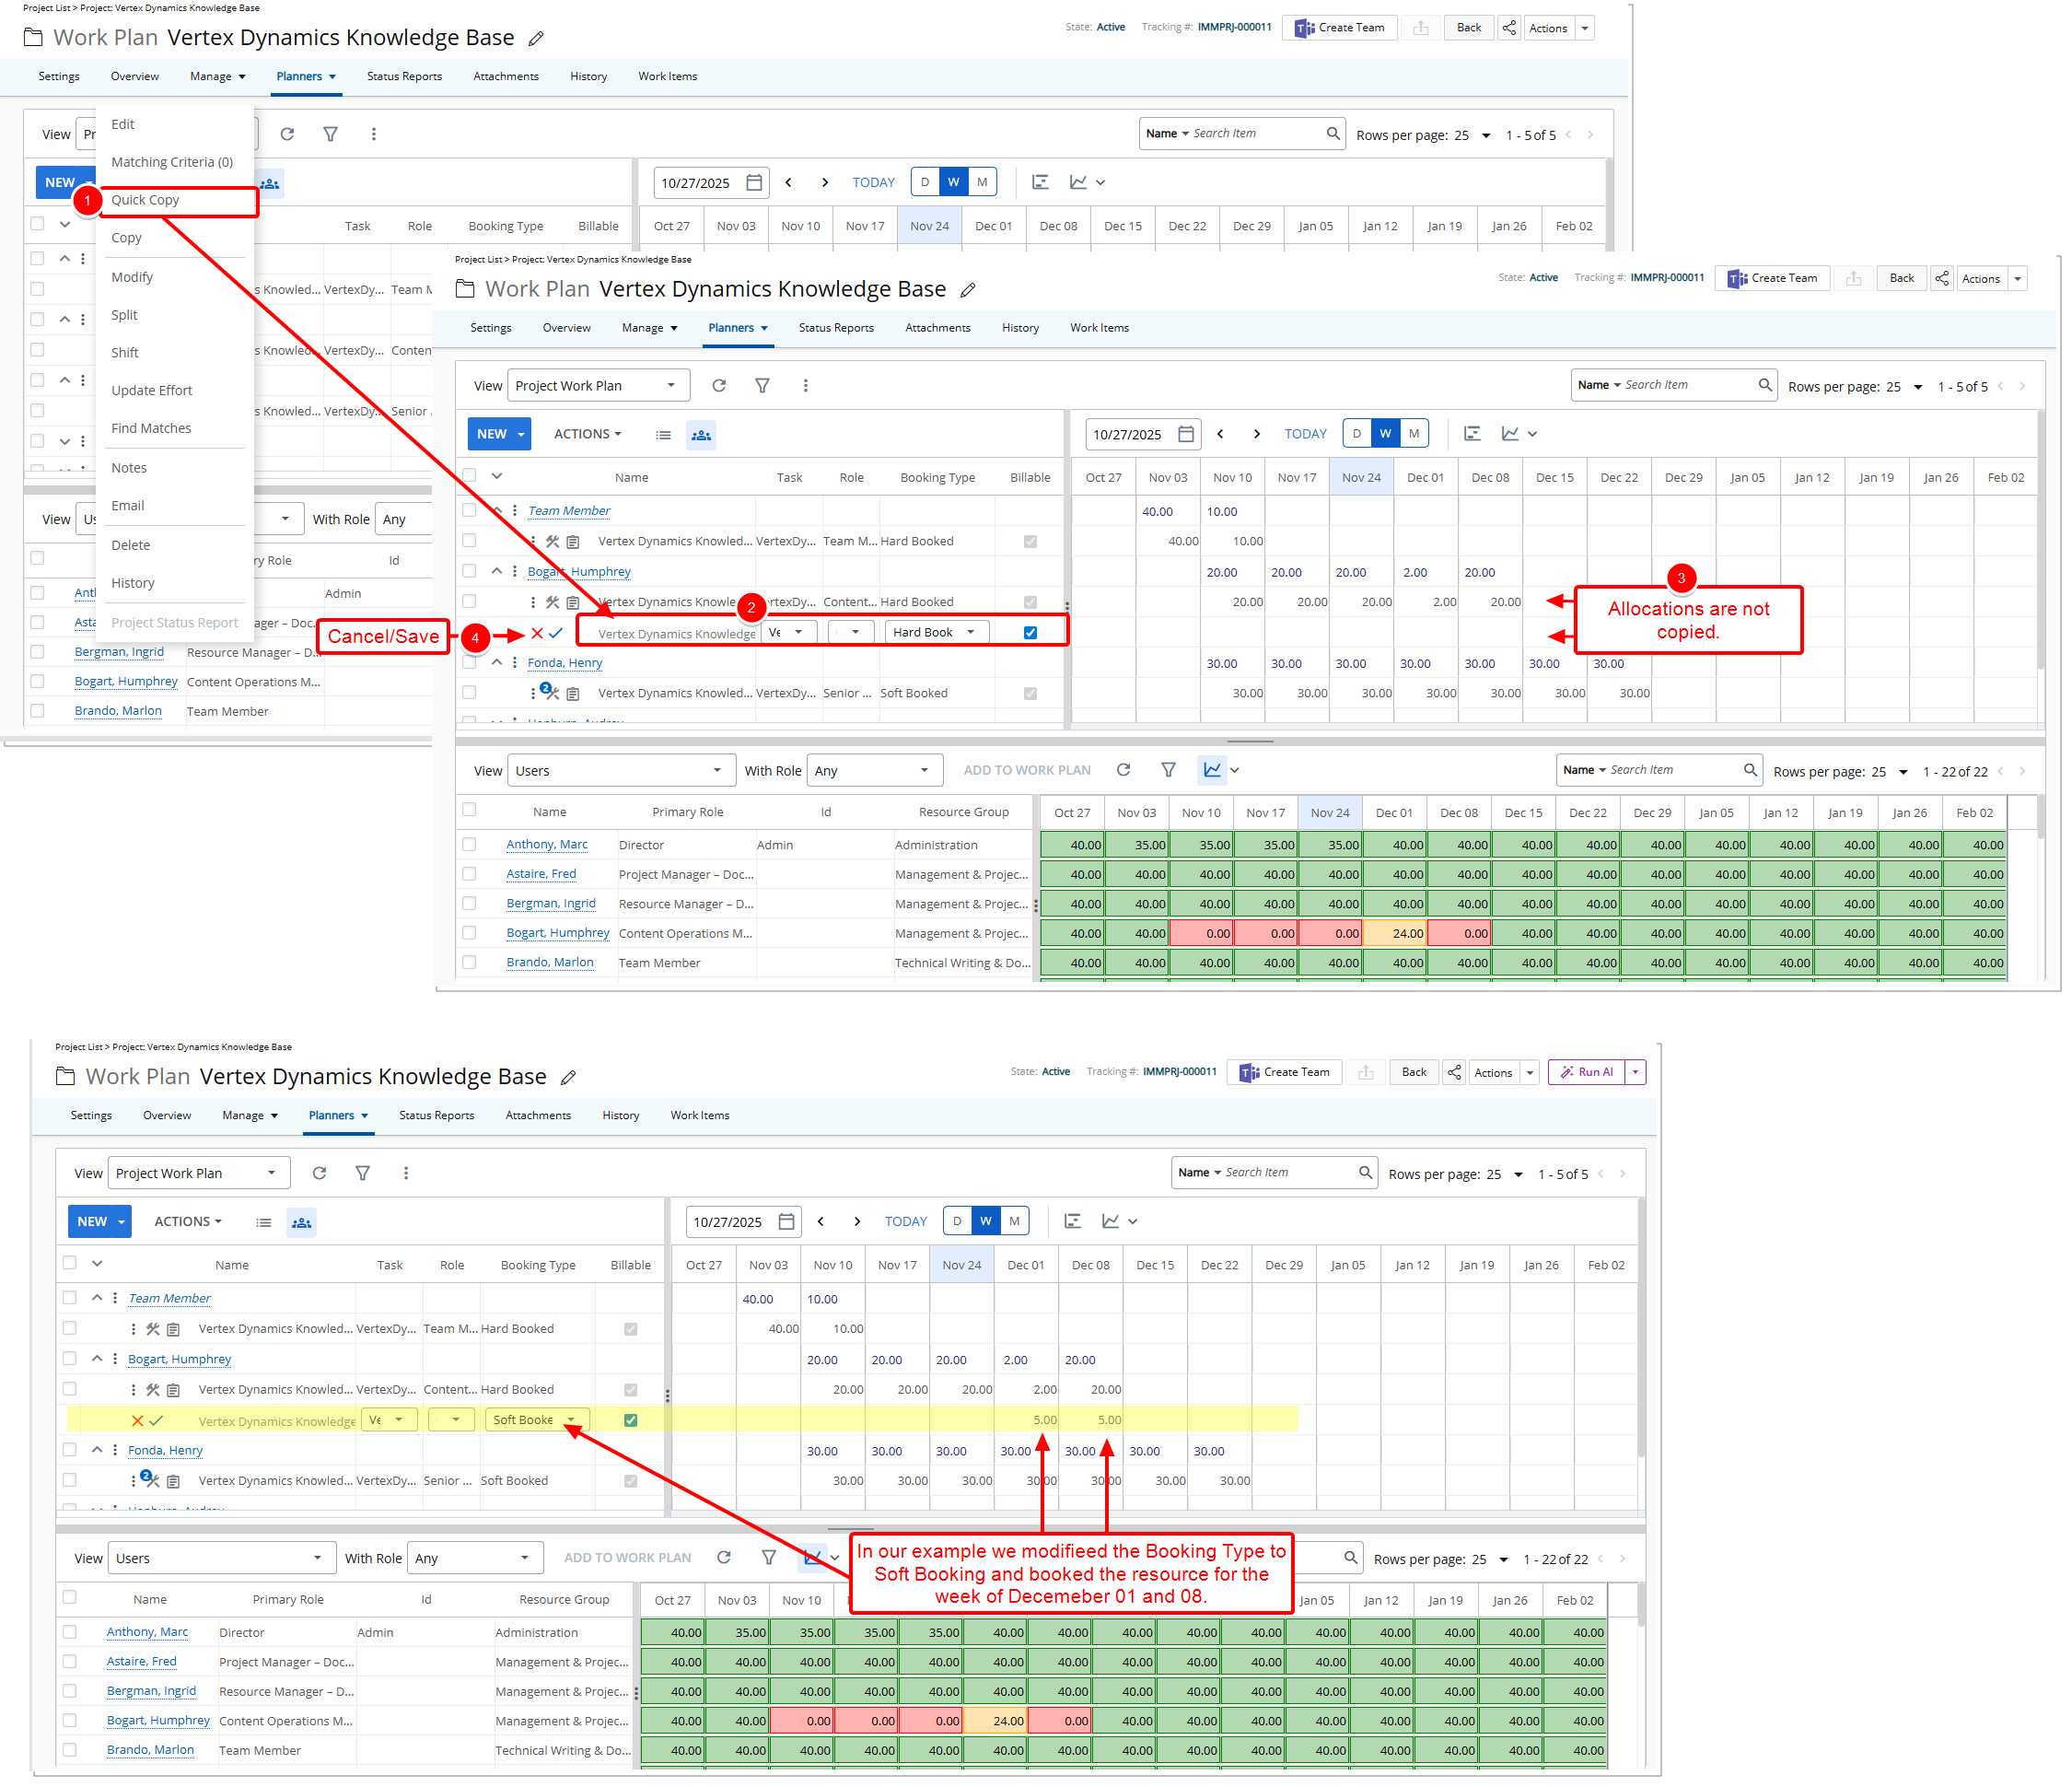This screenshot has height=1787, width=2072.
Task: Select the Team Member row checkbox
Action: tap(69, 1298)
